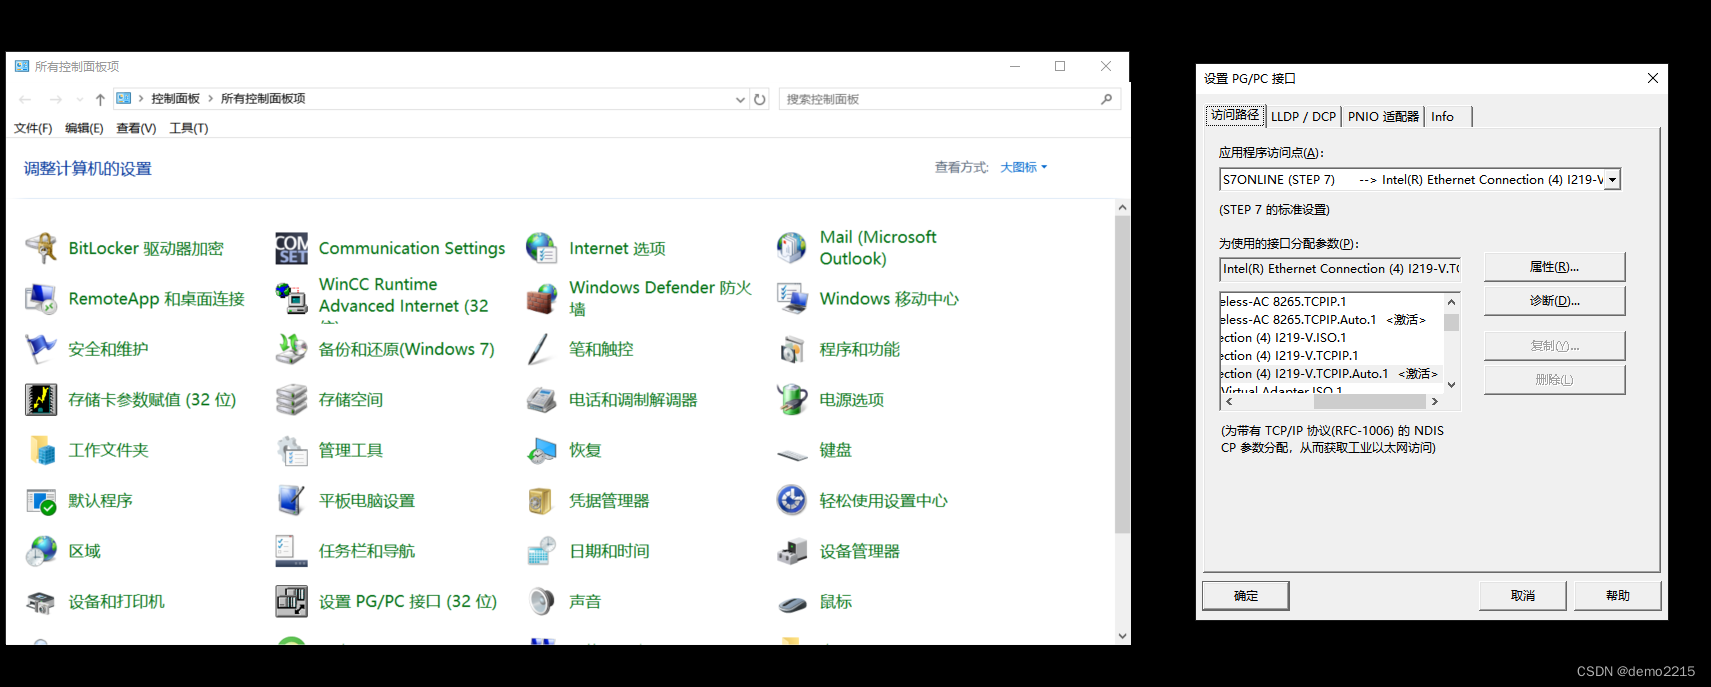The width and height of the screenshot is (1711, 687).
Task: Go up one folder level
Action: tap(100, 99)
